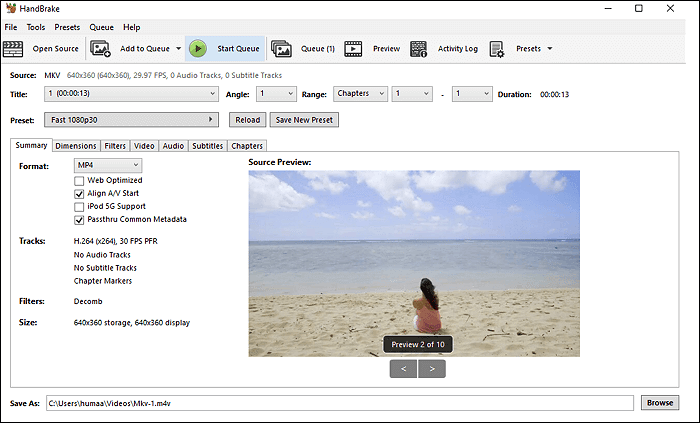Open the Queue (1) panel icon
The height and width of the screenshot is (423, 700).
click(281, 48)
